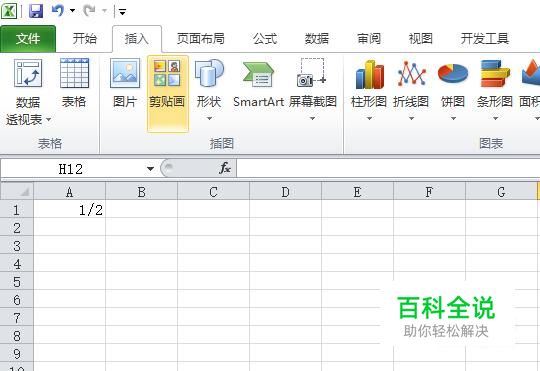Expand the 柱形图 dropdown arrow
This screenshot has height=371, width=540.
pyautogui.click(x=369, y=118)
